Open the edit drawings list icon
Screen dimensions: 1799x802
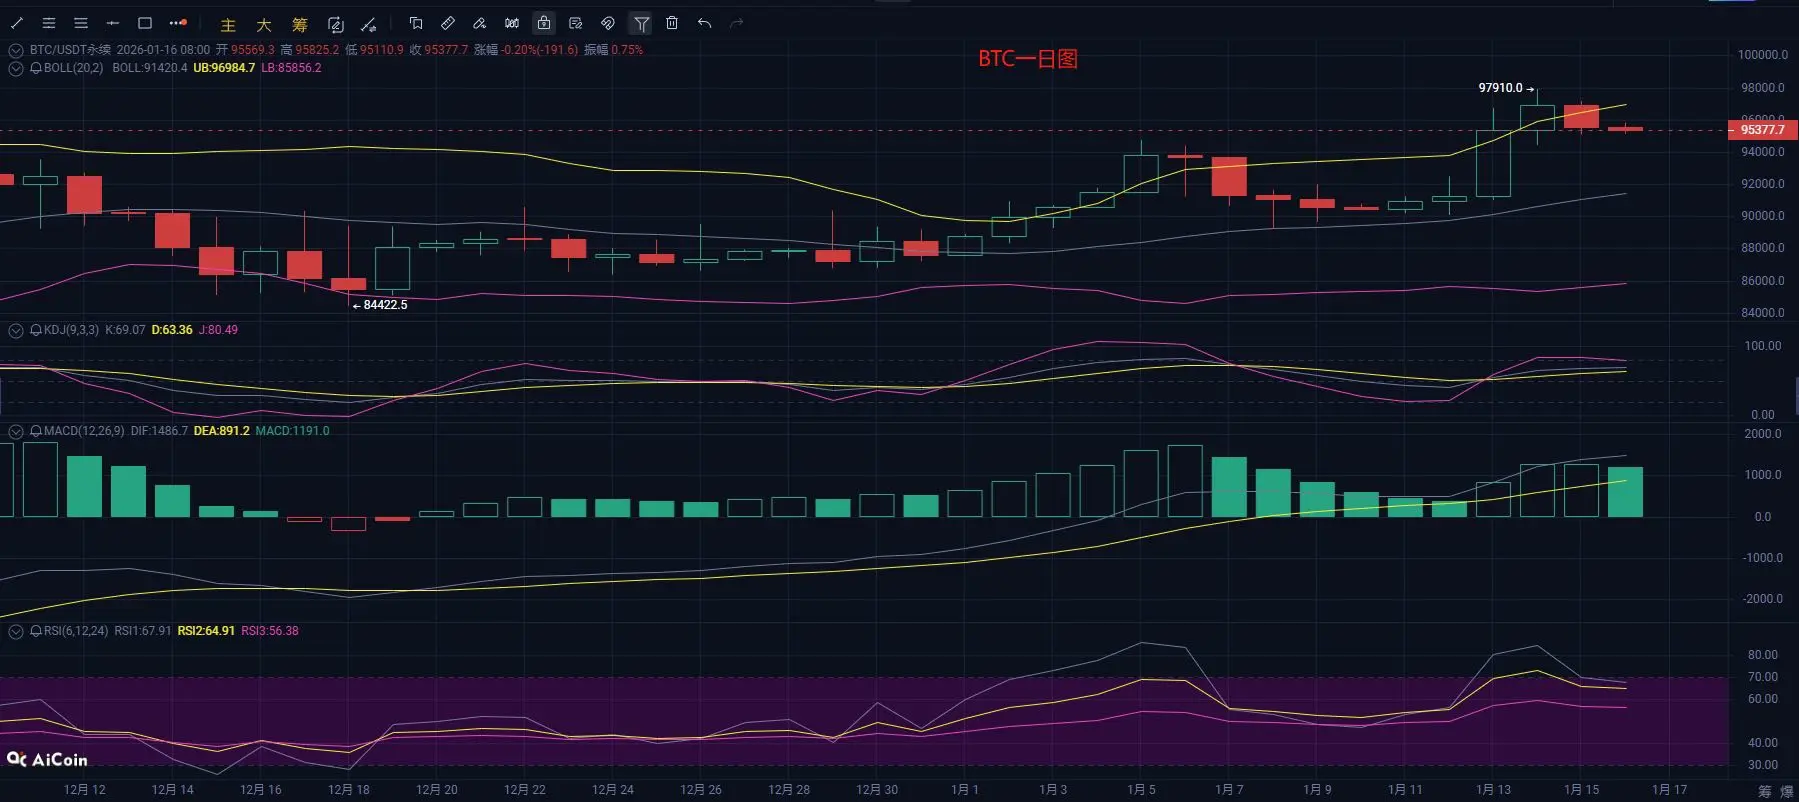(x=576, y=23)
